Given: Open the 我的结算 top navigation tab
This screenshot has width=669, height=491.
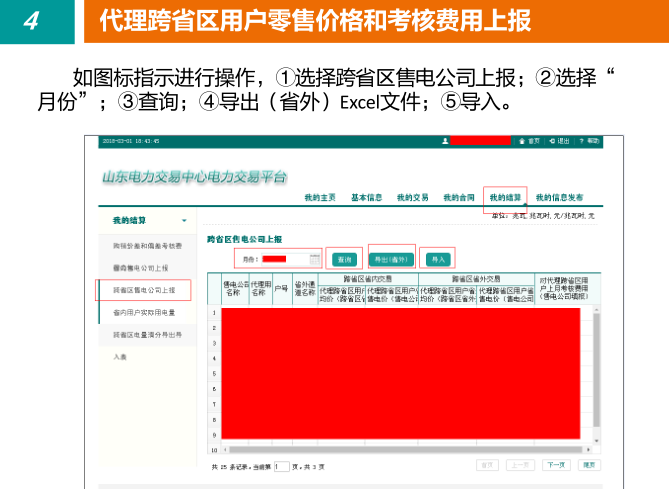Looking at the screenshot, I should [x=505, y=197].
